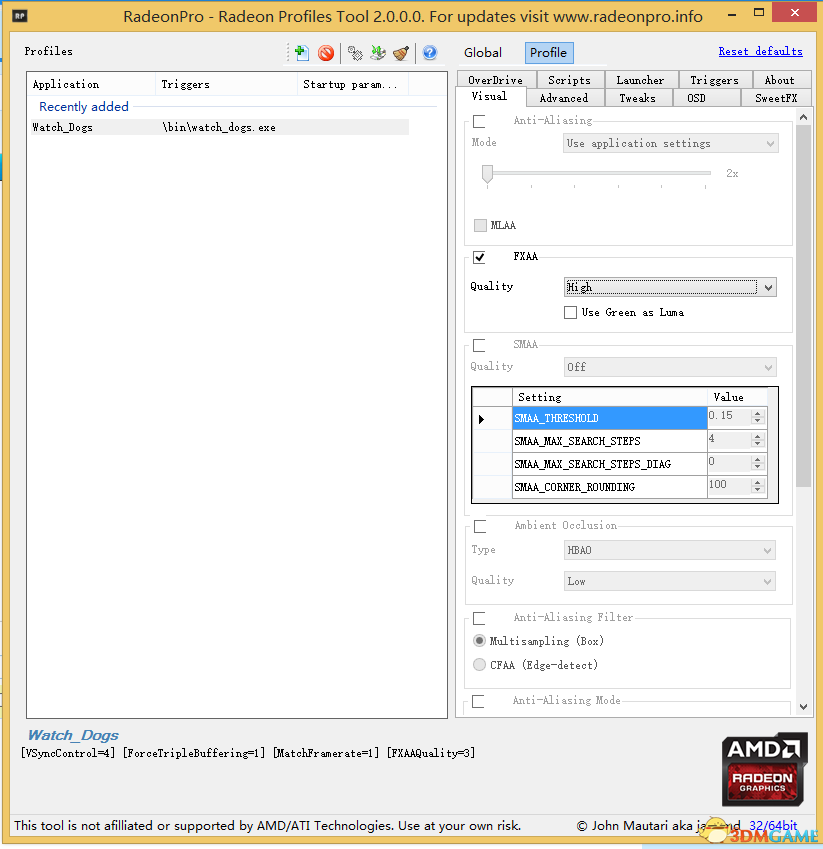Switch to the SweetFX tab
The height and width of the screenshot is (849, 823).
775,98
